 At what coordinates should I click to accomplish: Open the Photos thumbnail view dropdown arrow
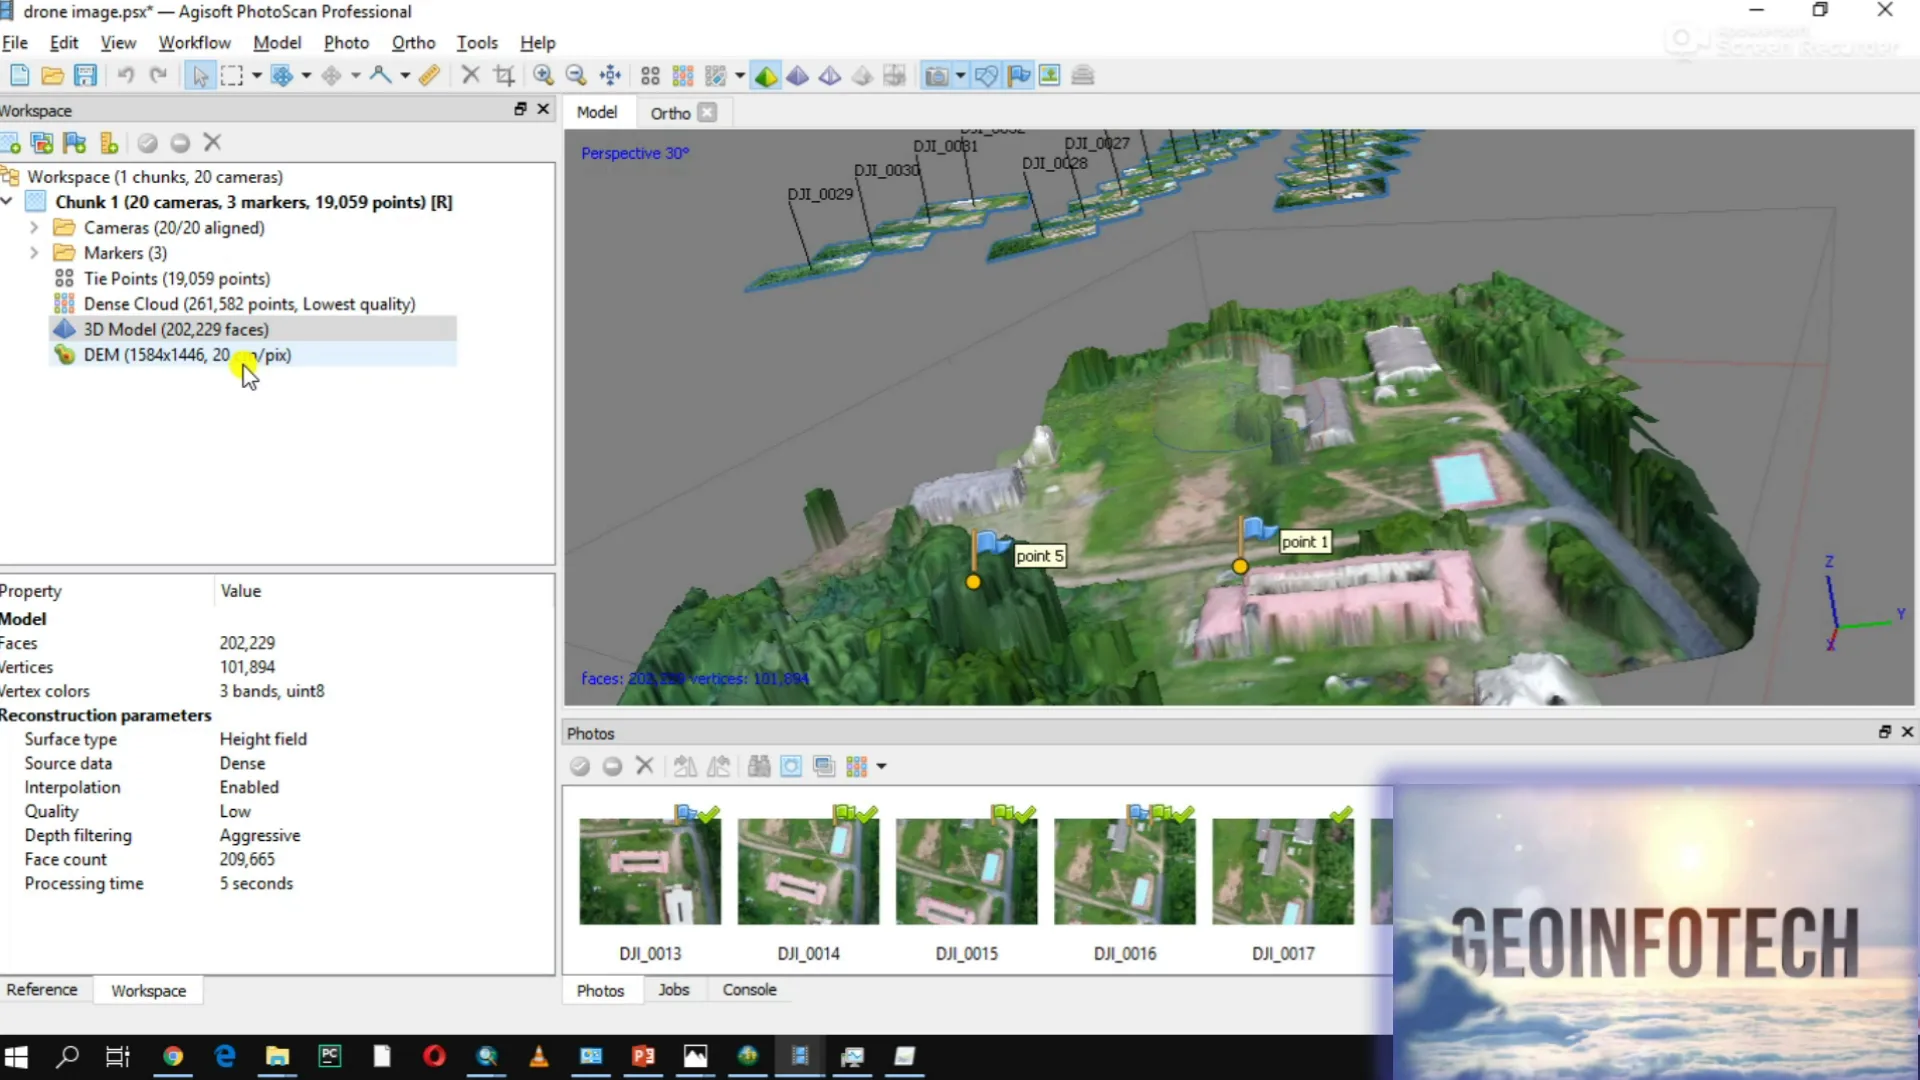click(x=881, y=767)
